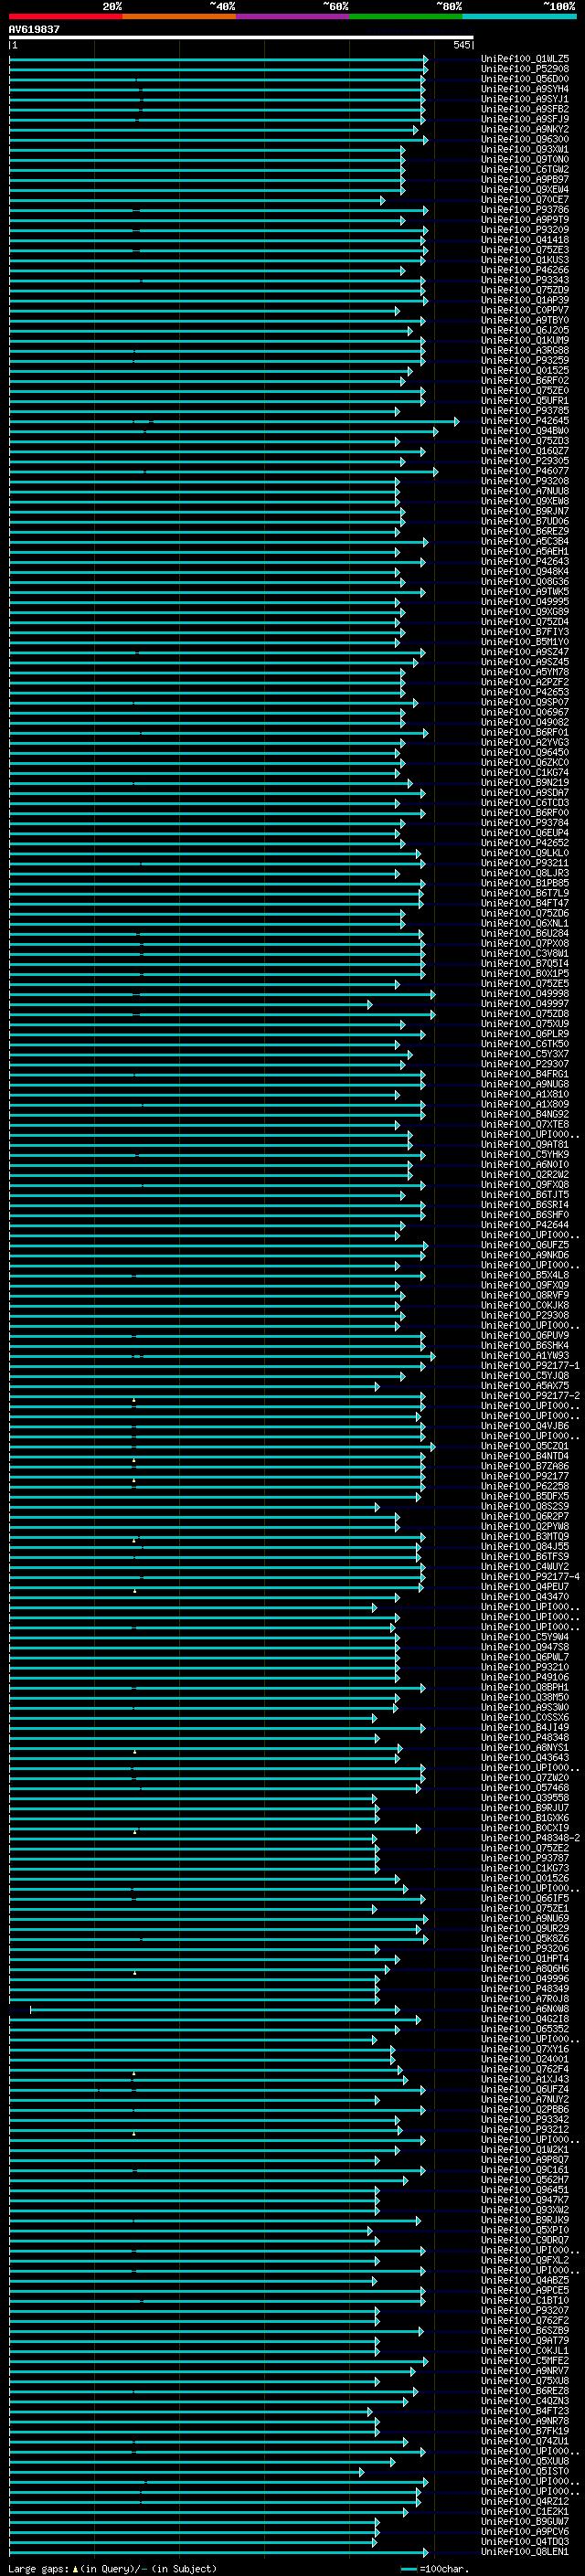Pick the UniRef100_C1KG74 entry
The image size is (585, 2576).
(525, 772)
